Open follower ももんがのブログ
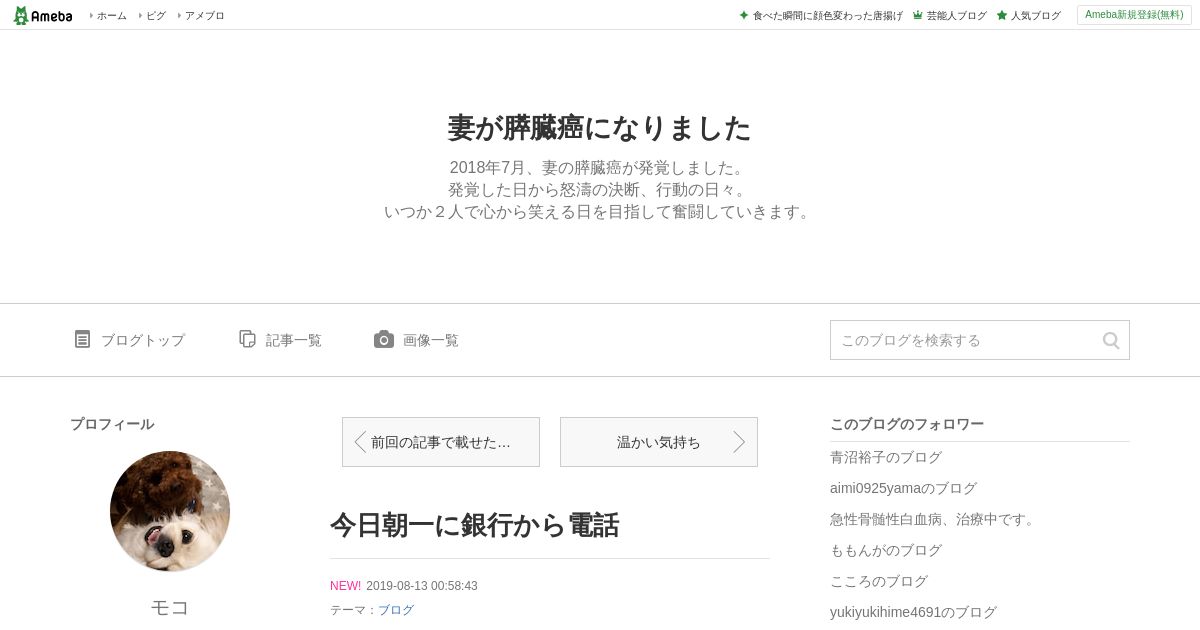Image resolution: width=1200 pixels, height=630 pixels. 886,550
